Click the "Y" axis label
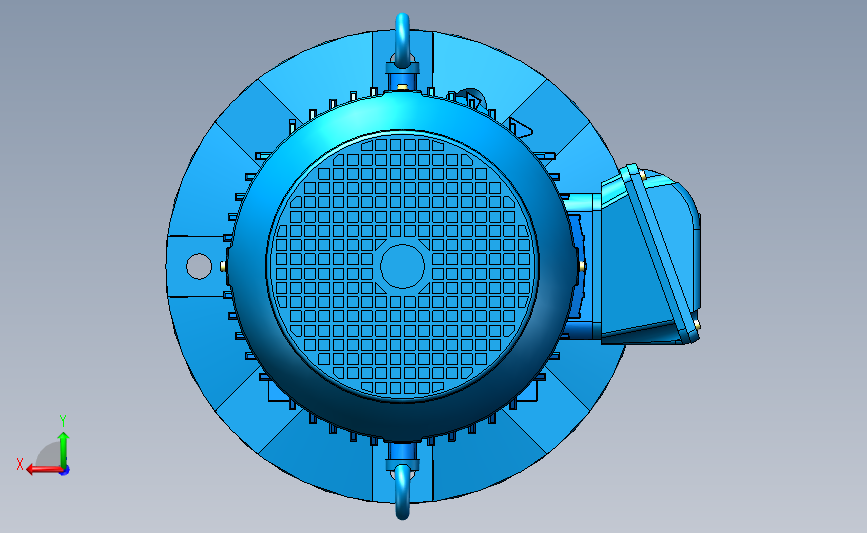This screenshot has width=867, height=533. (x=63, y=421)
